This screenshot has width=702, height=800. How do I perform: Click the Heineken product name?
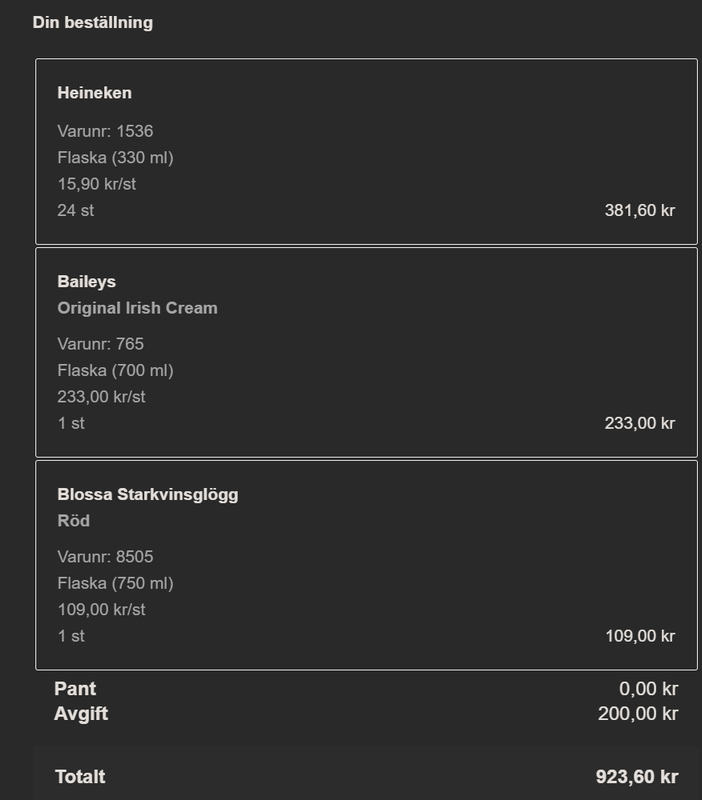click(94, 93)
